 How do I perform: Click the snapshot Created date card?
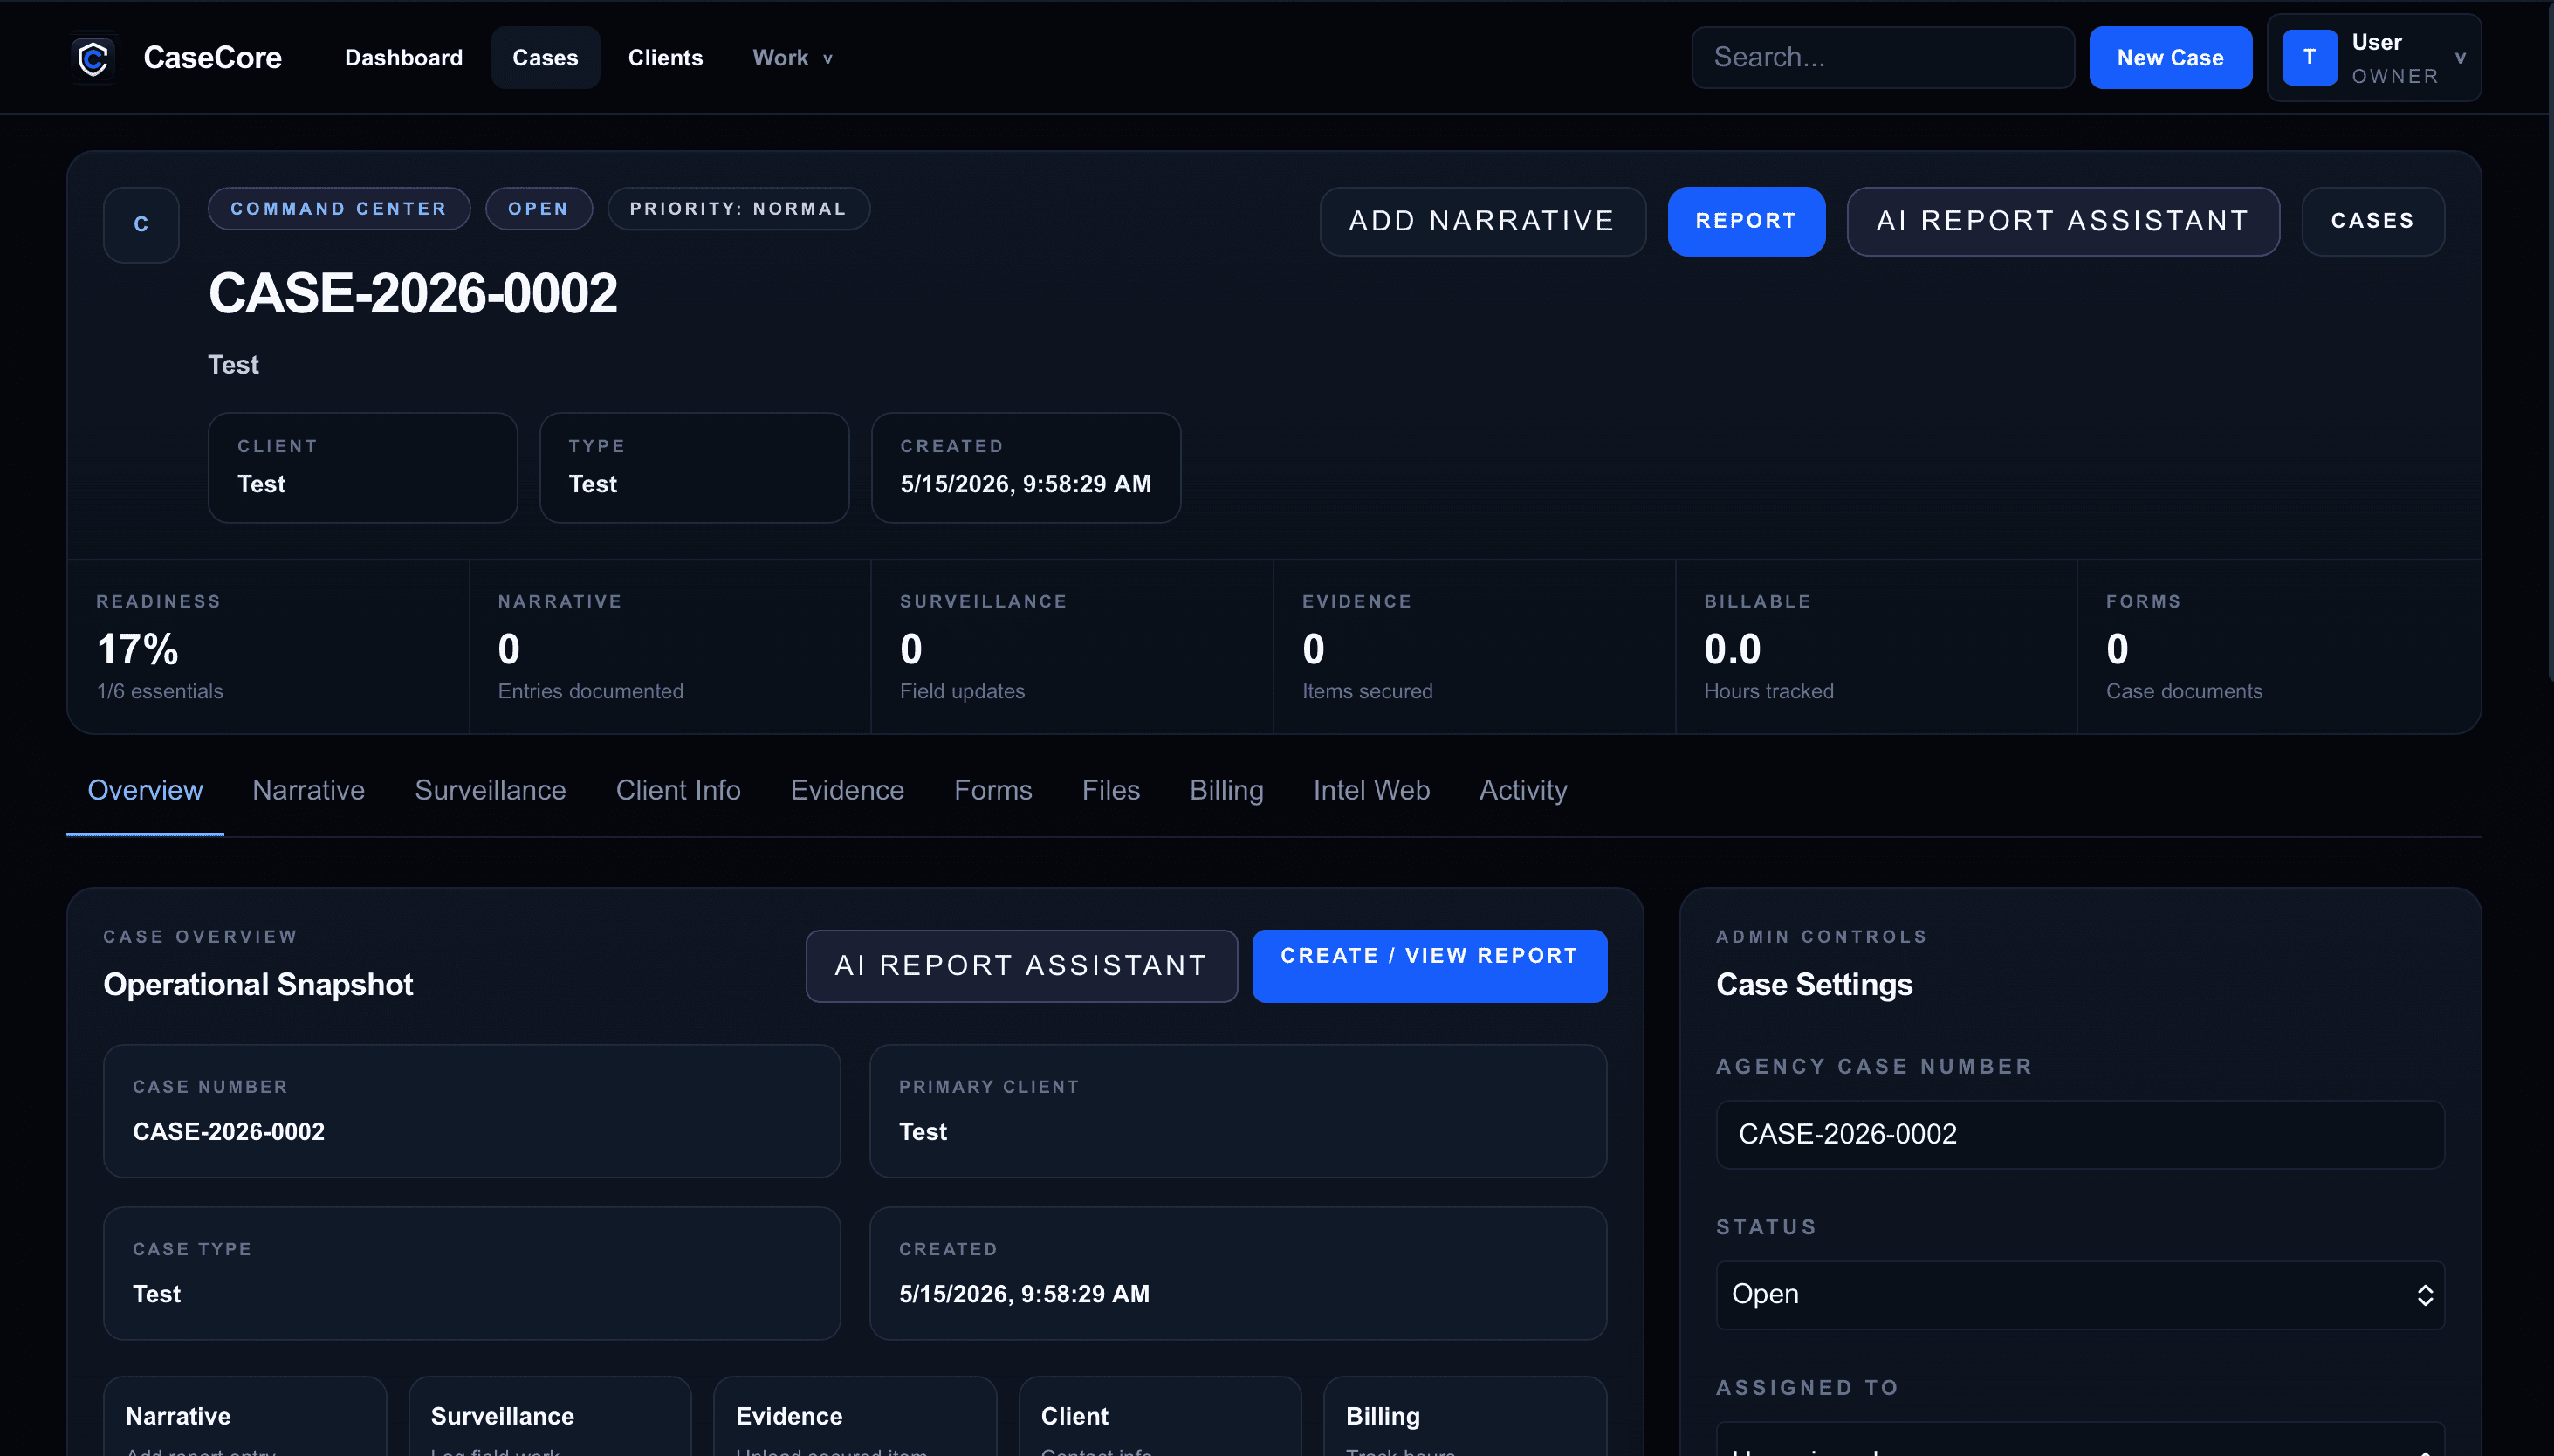pyautogui.click(x=1238, y=1273)
